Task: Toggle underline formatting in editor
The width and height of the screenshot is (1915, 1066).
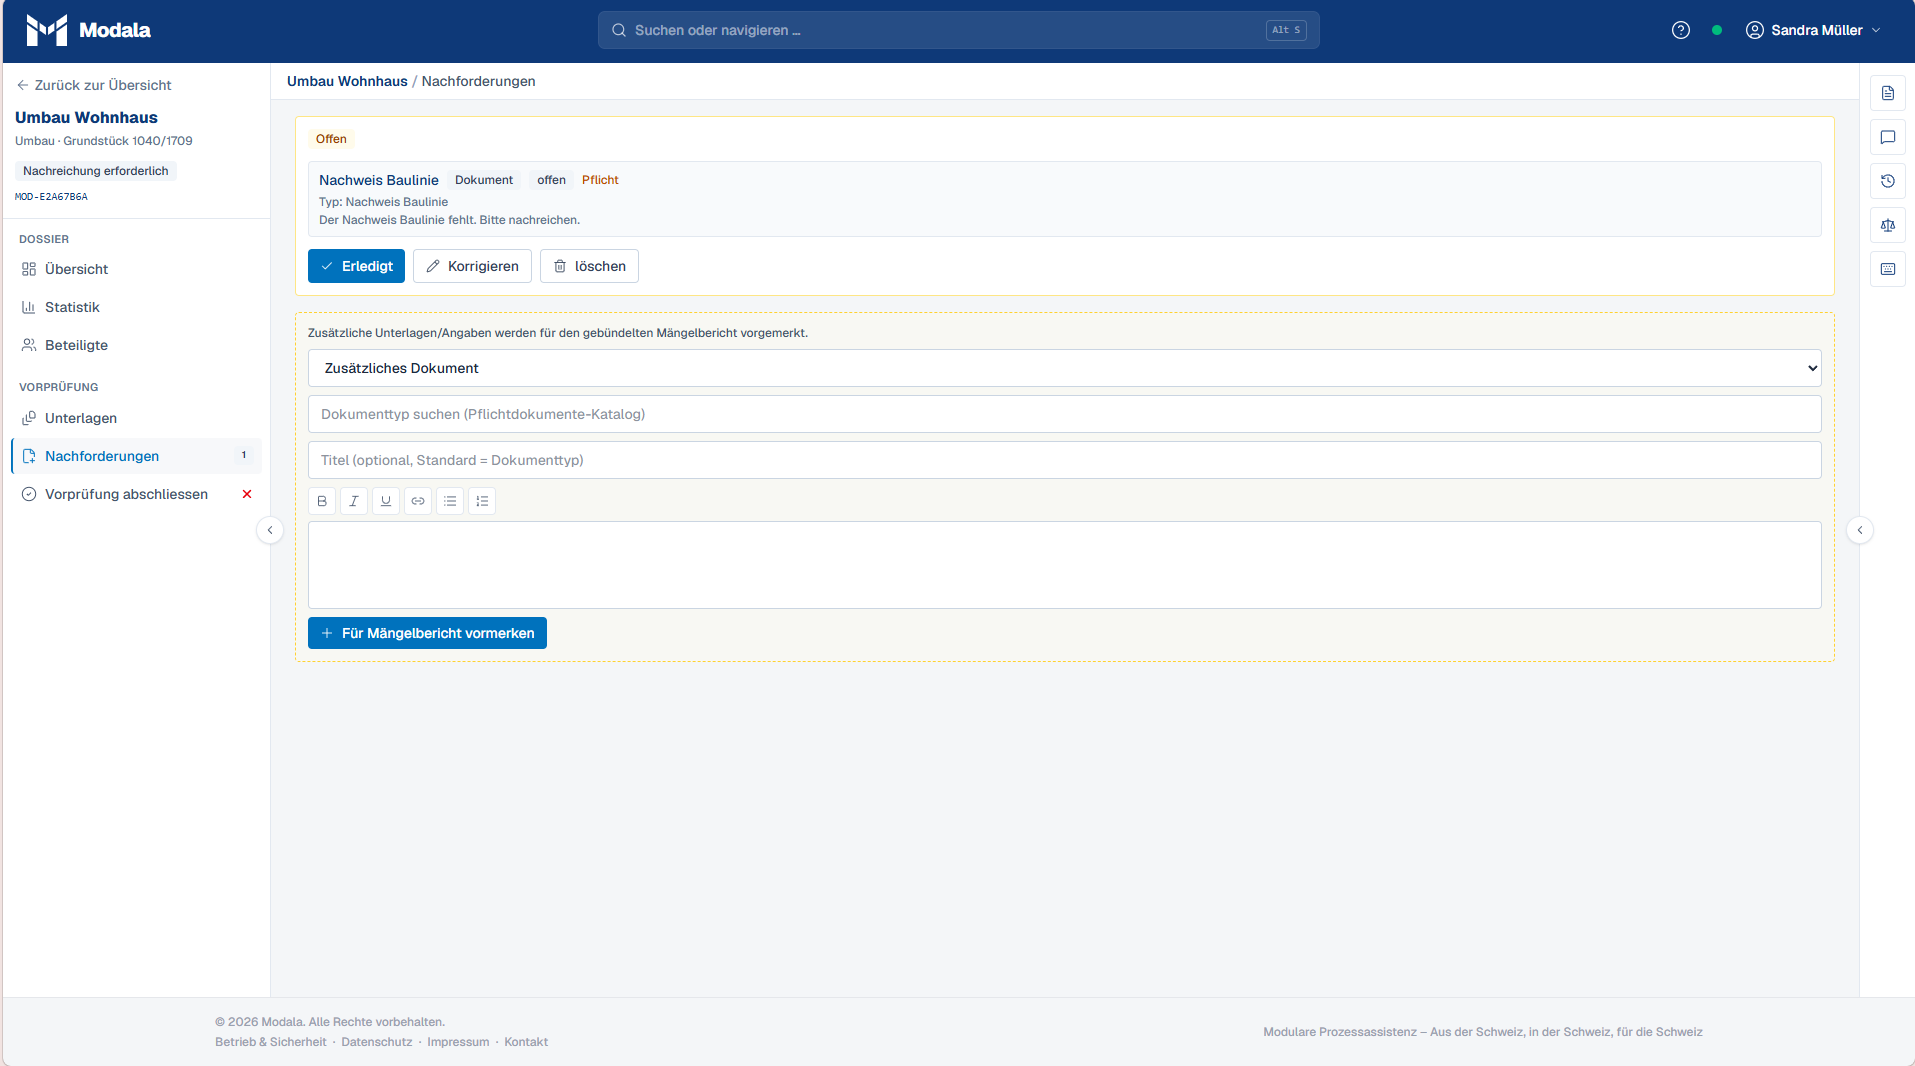Action: pos(386,501)
